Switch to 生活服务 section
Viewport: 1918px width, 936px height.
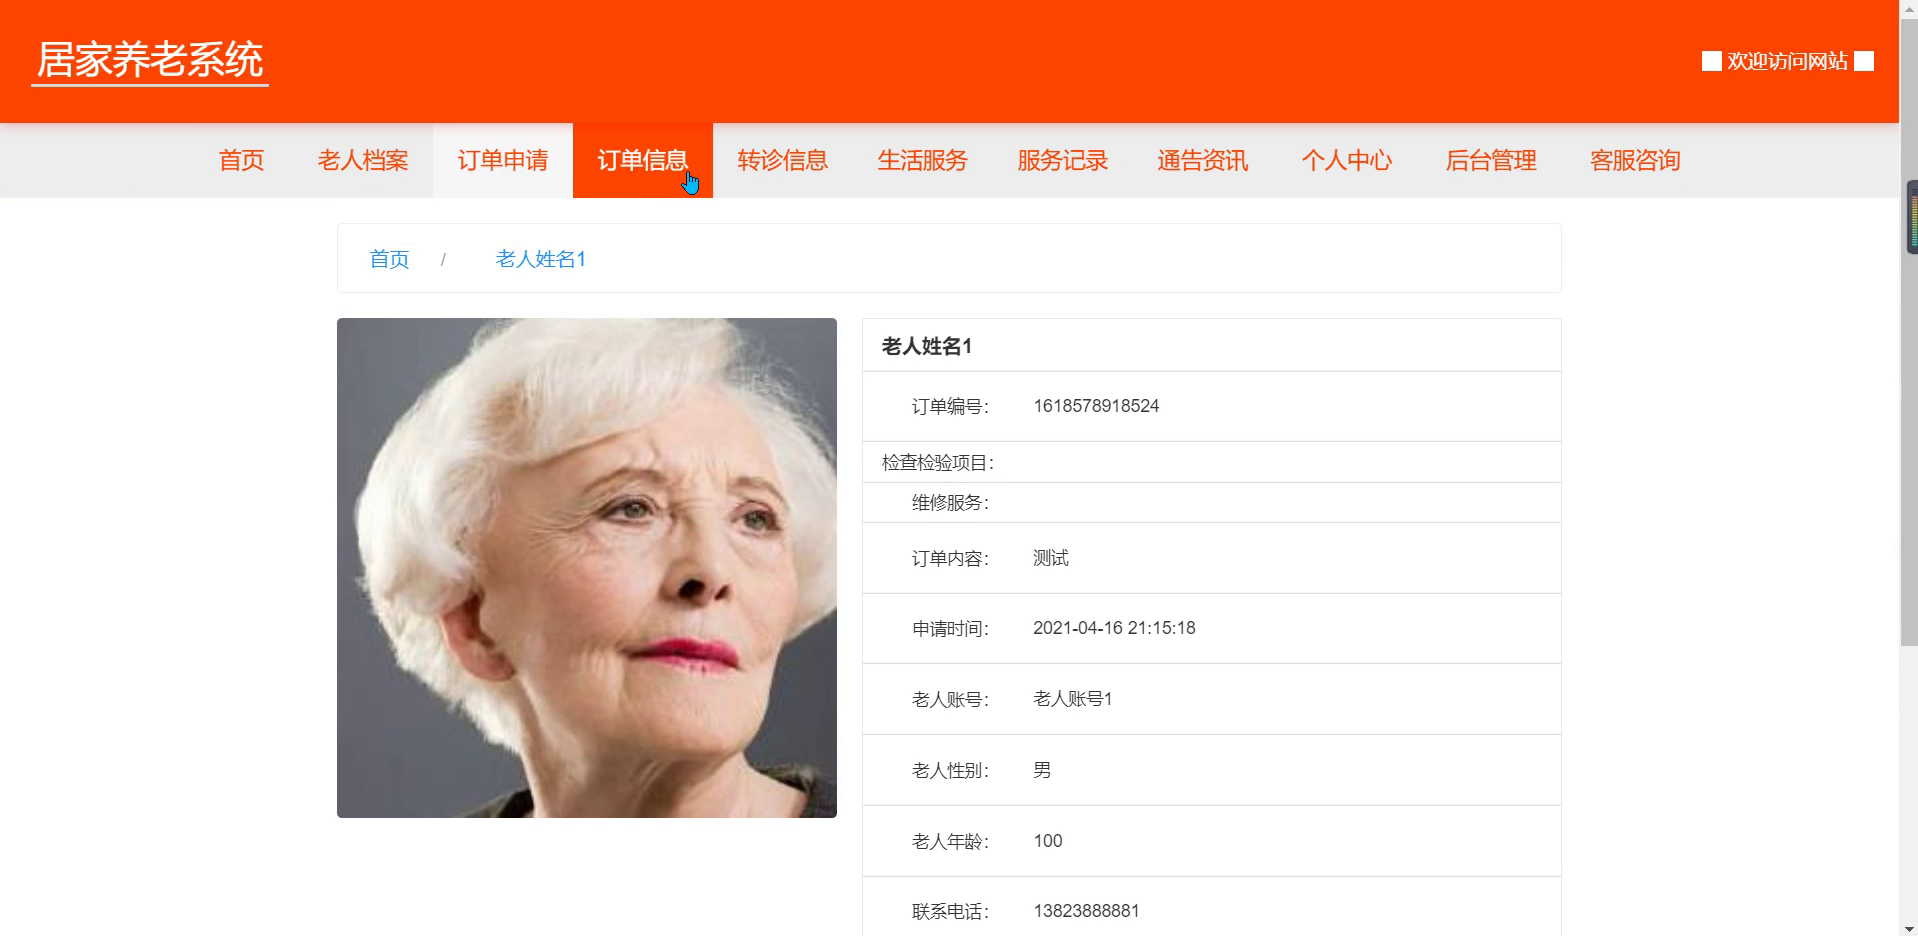(923, 160)
